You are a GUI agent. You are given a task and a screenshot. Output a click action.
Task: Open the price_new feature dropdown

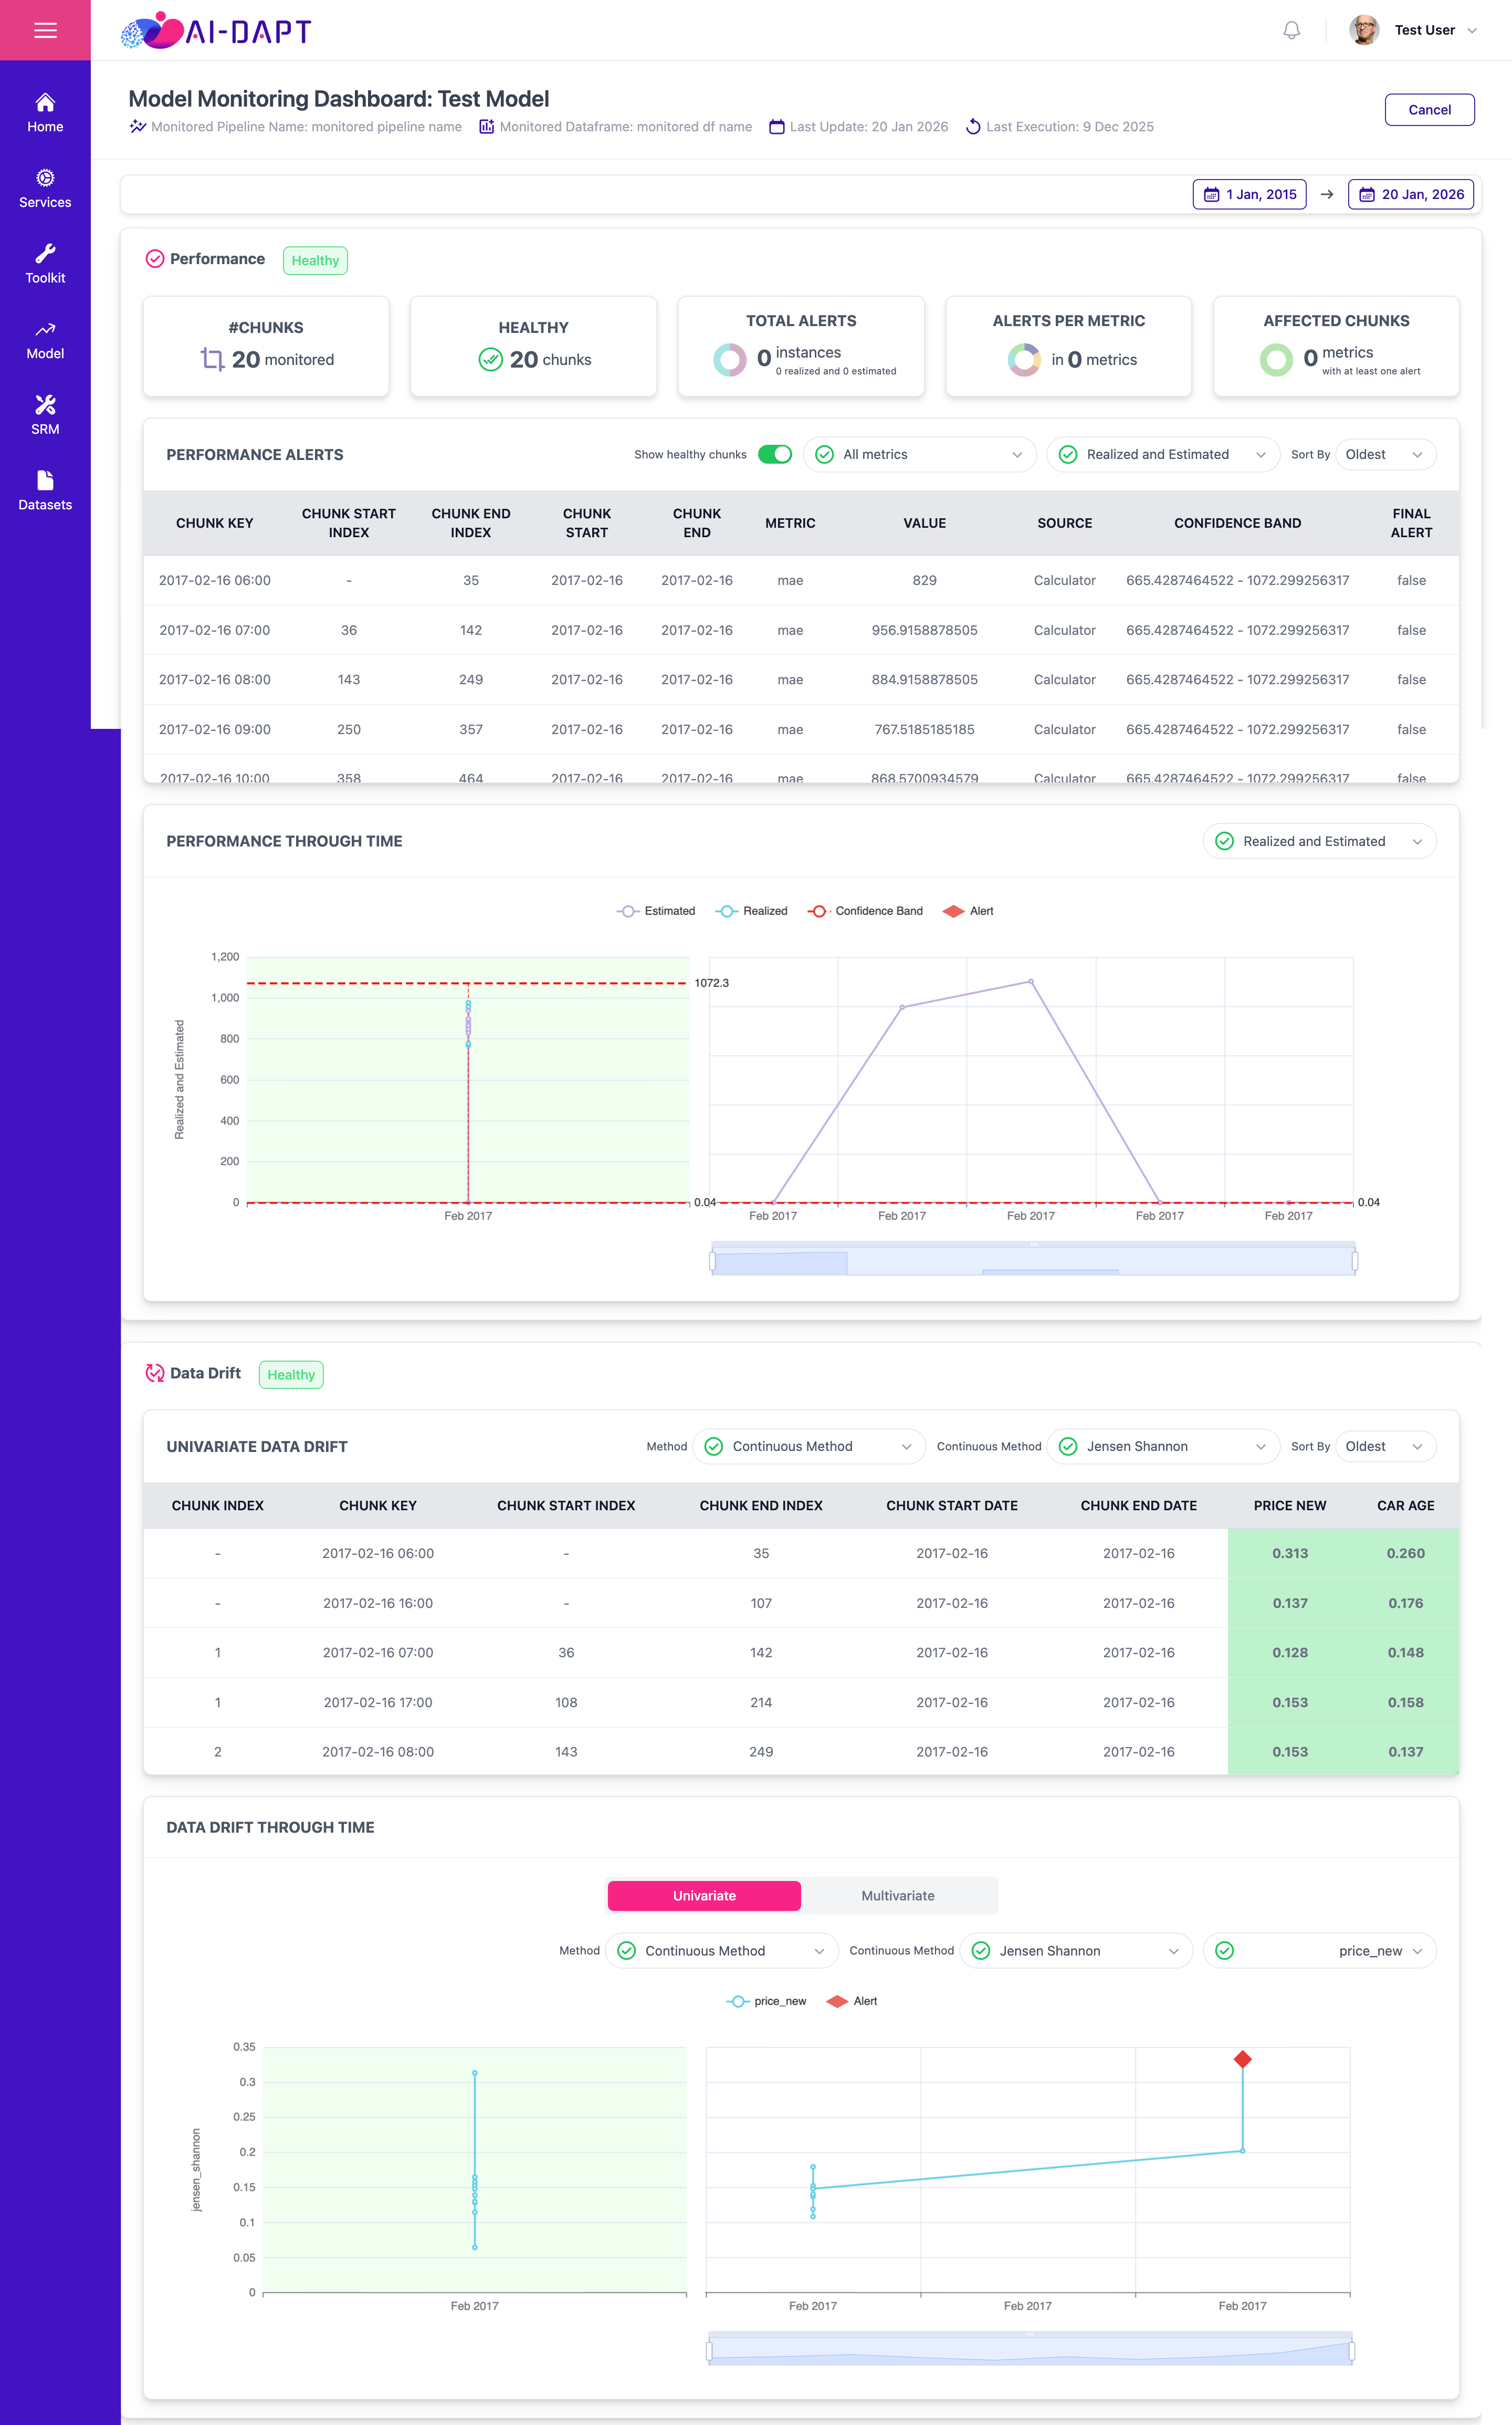(x=1319, y=1951)
